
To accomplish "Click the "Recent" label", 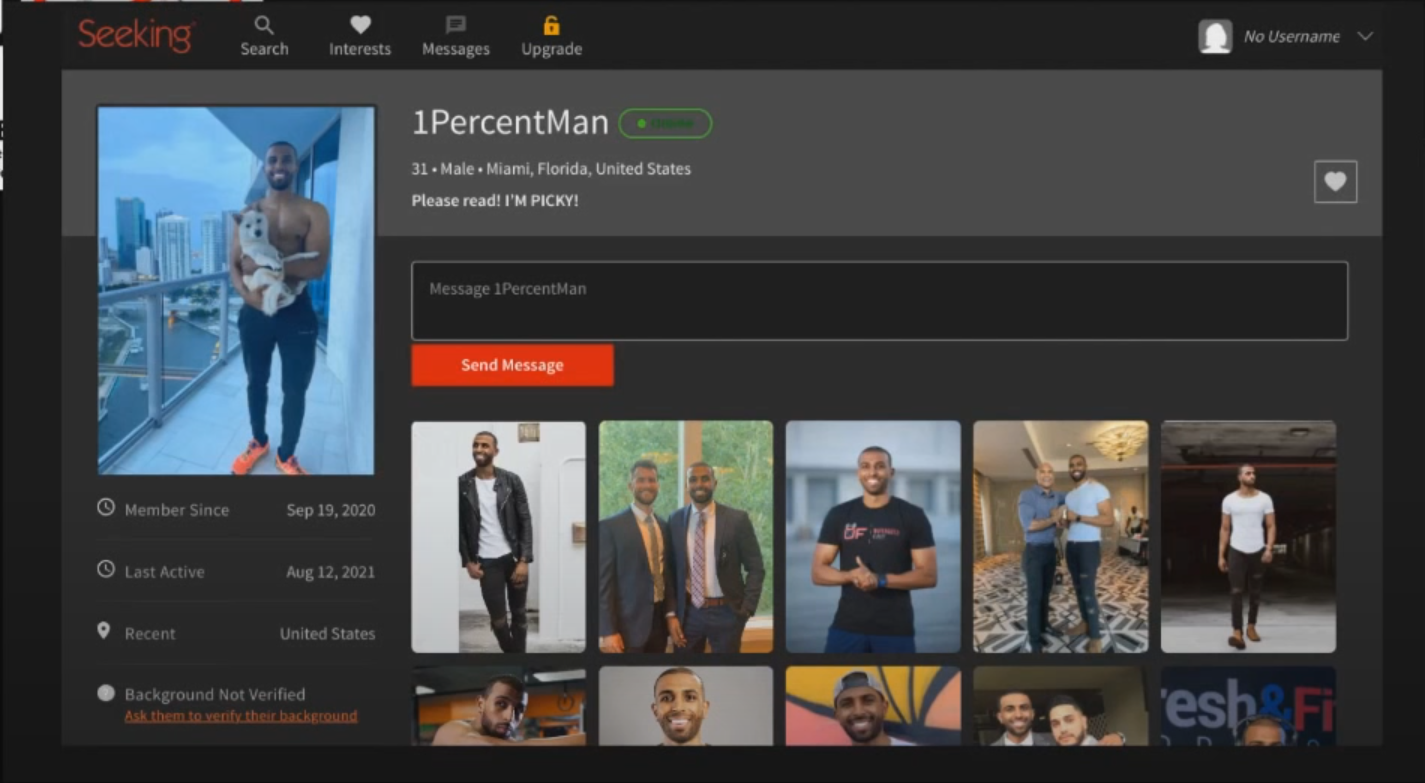I will (150, 633).
